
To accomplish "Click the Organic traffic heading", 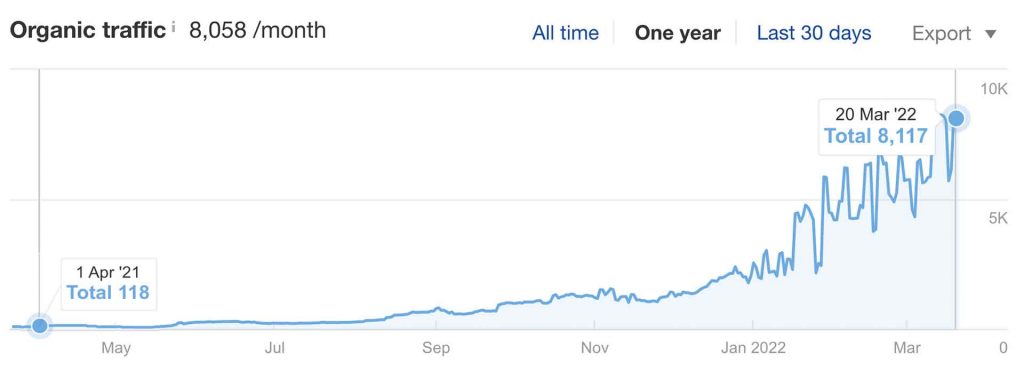I will (88, 31).
